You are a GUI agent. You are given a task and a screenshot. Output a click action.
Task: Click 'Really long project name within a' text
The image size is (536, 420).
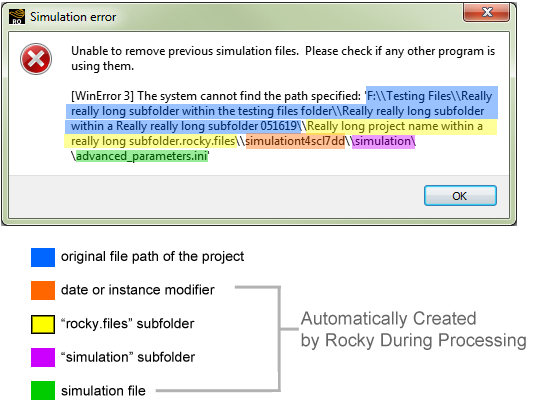(x=395, y=126)
